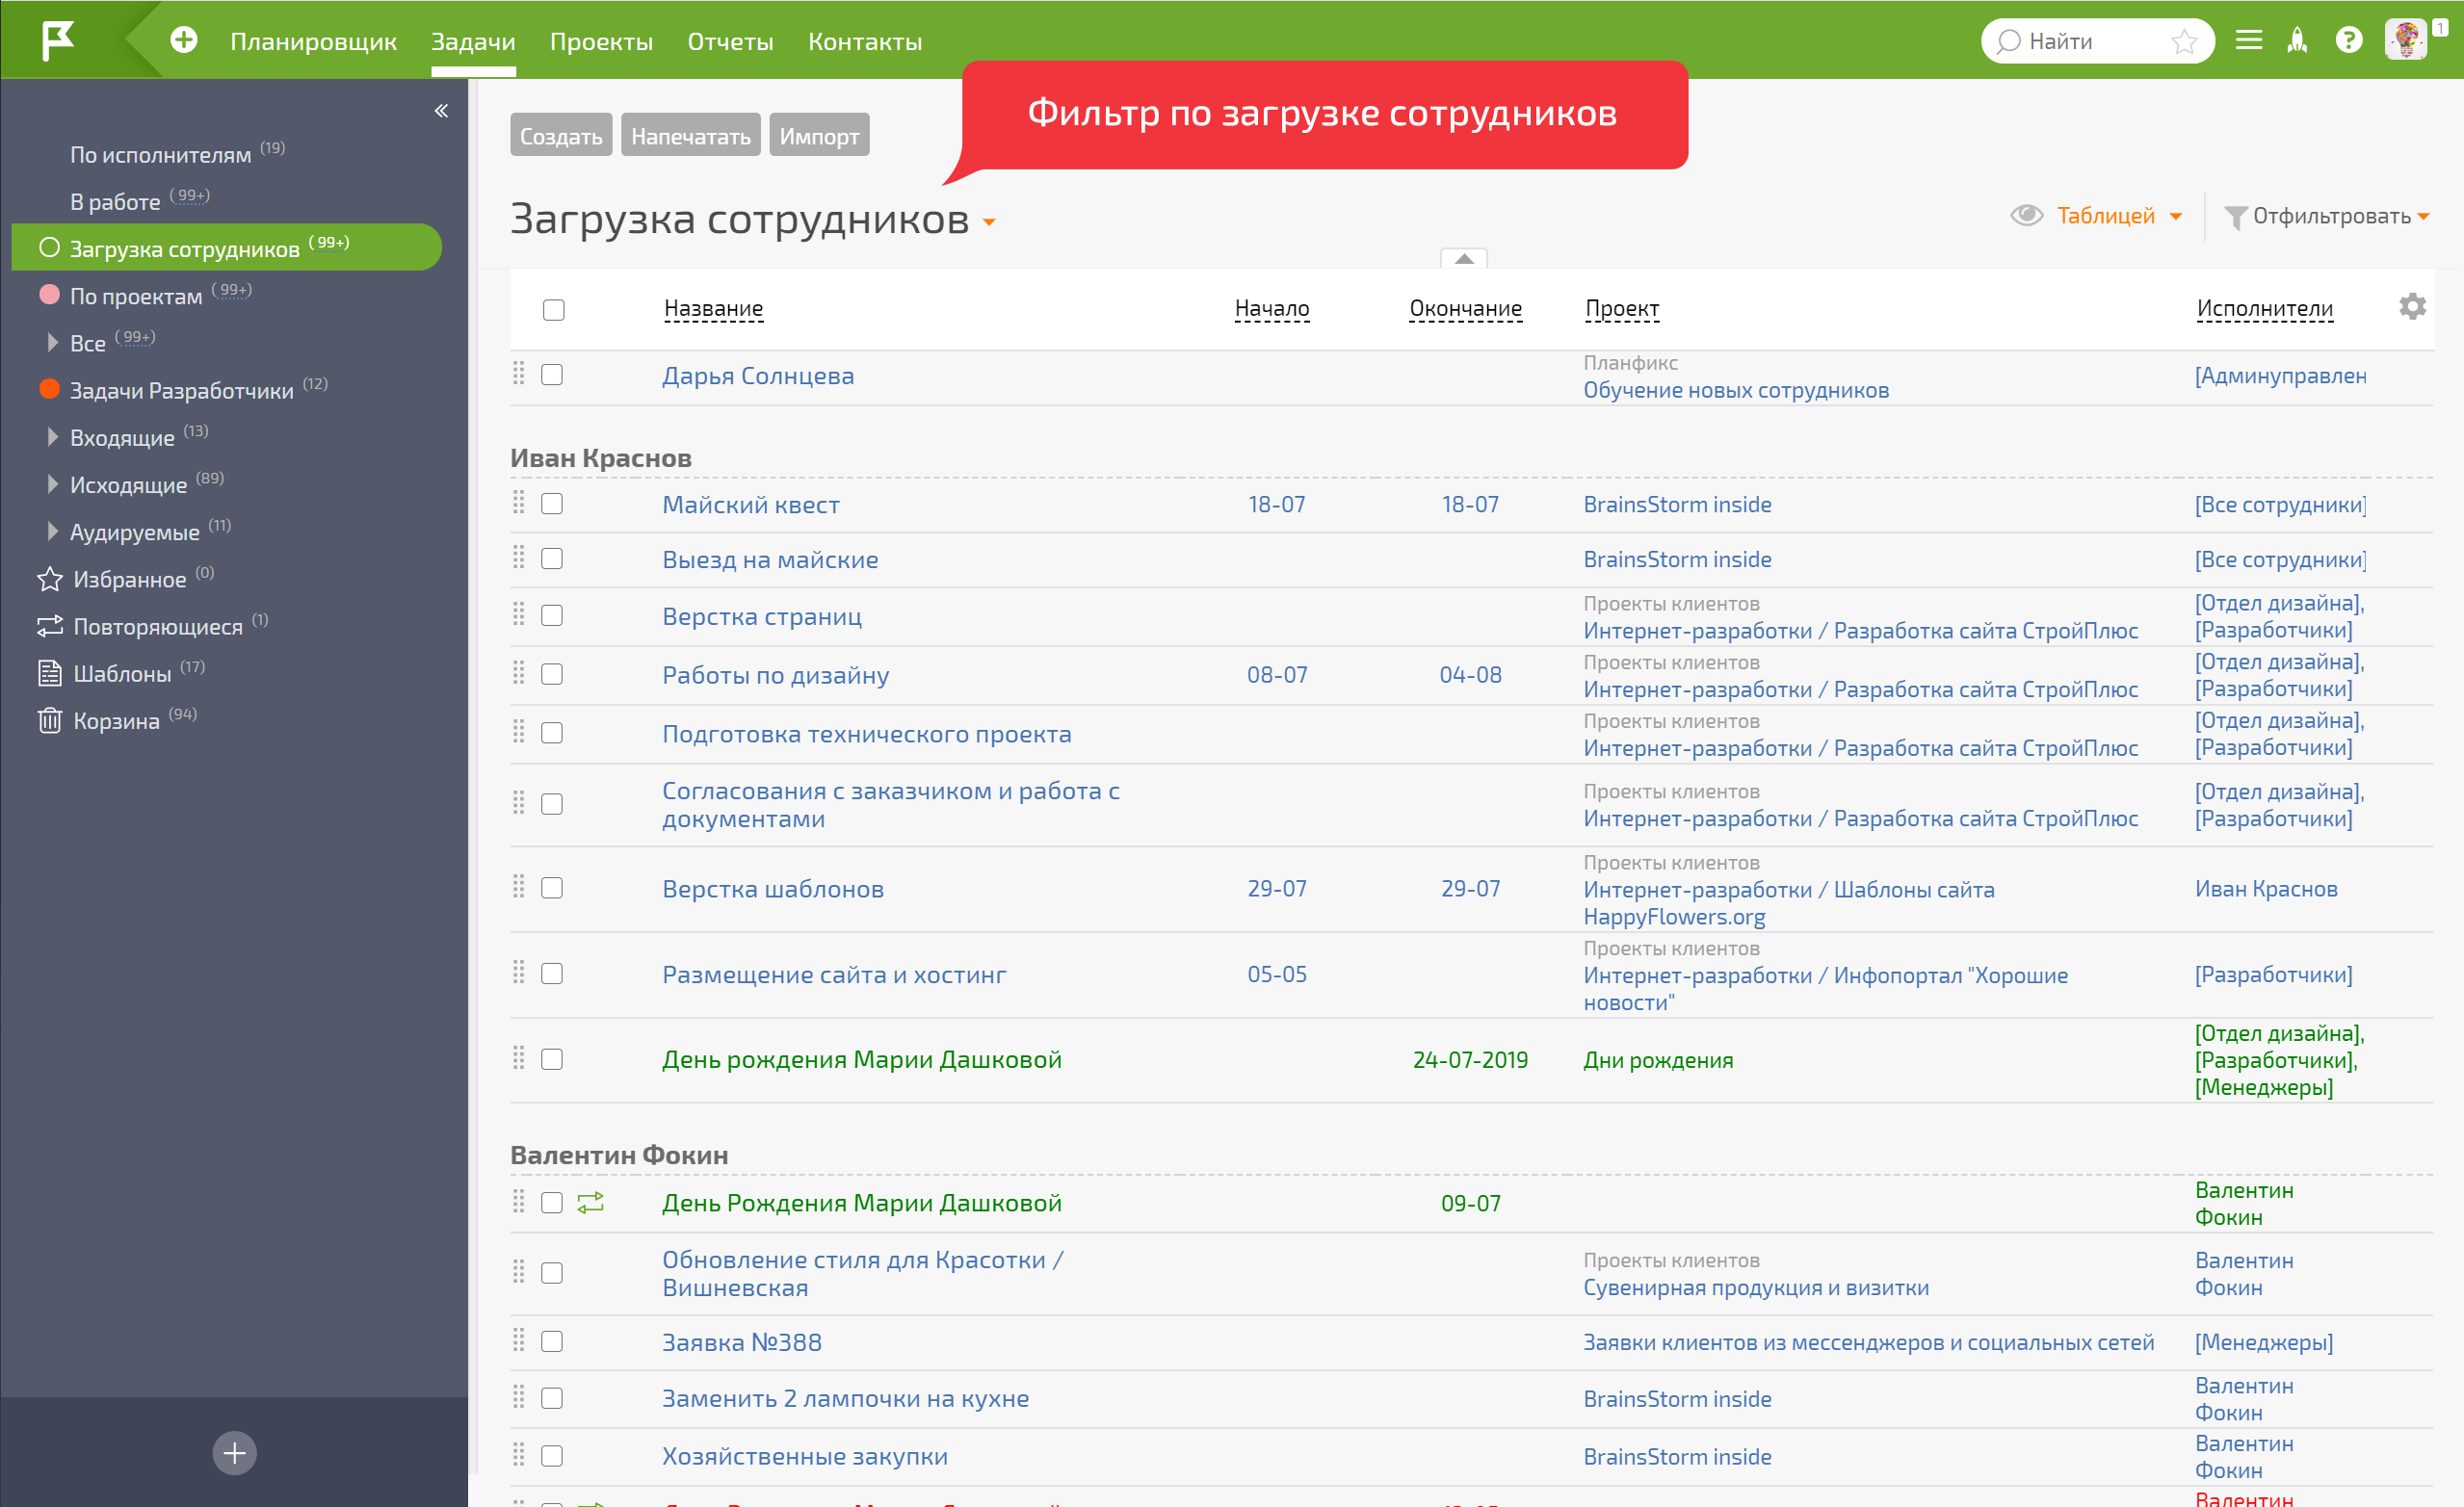
Task: Grab handle of Дарья Солнцева row
Action: point(518,374)
